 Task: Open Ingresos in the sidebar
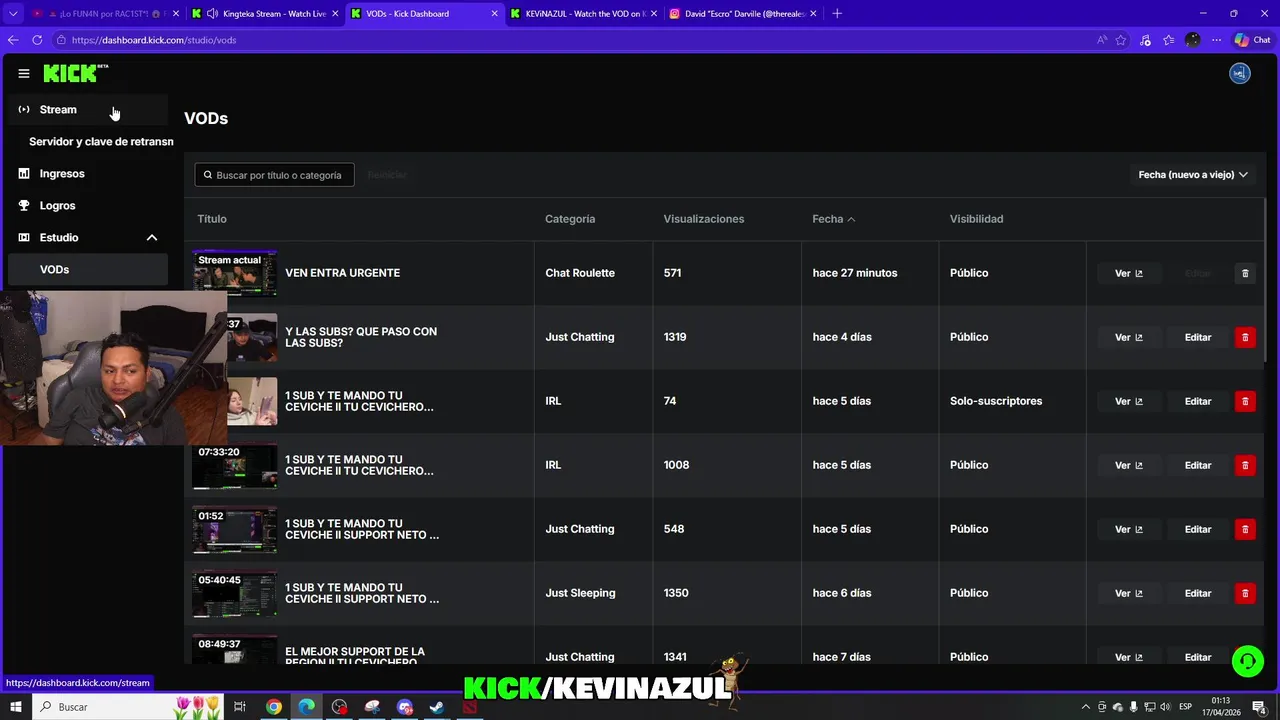click(88, 173)
